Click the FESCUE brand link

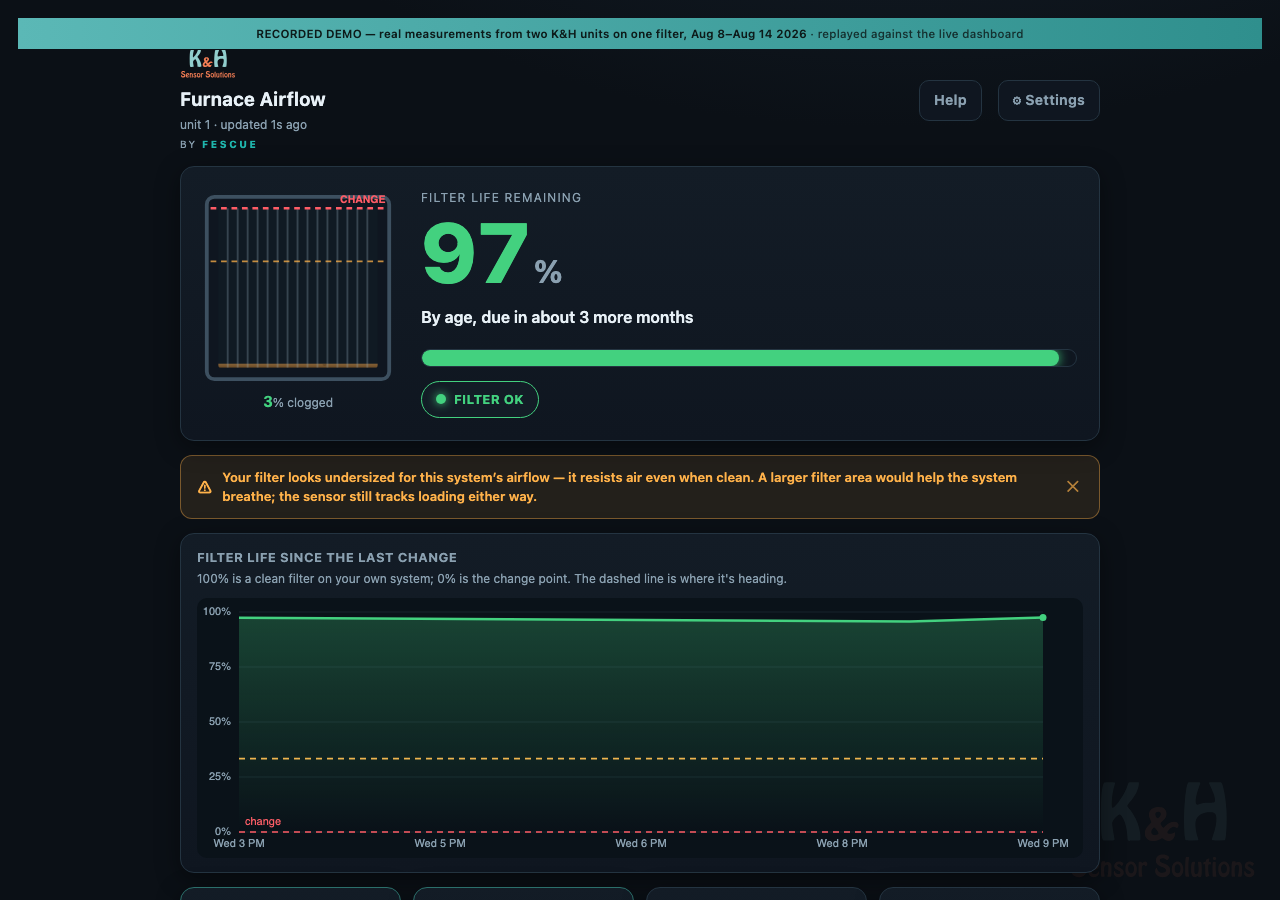(230, 145)
